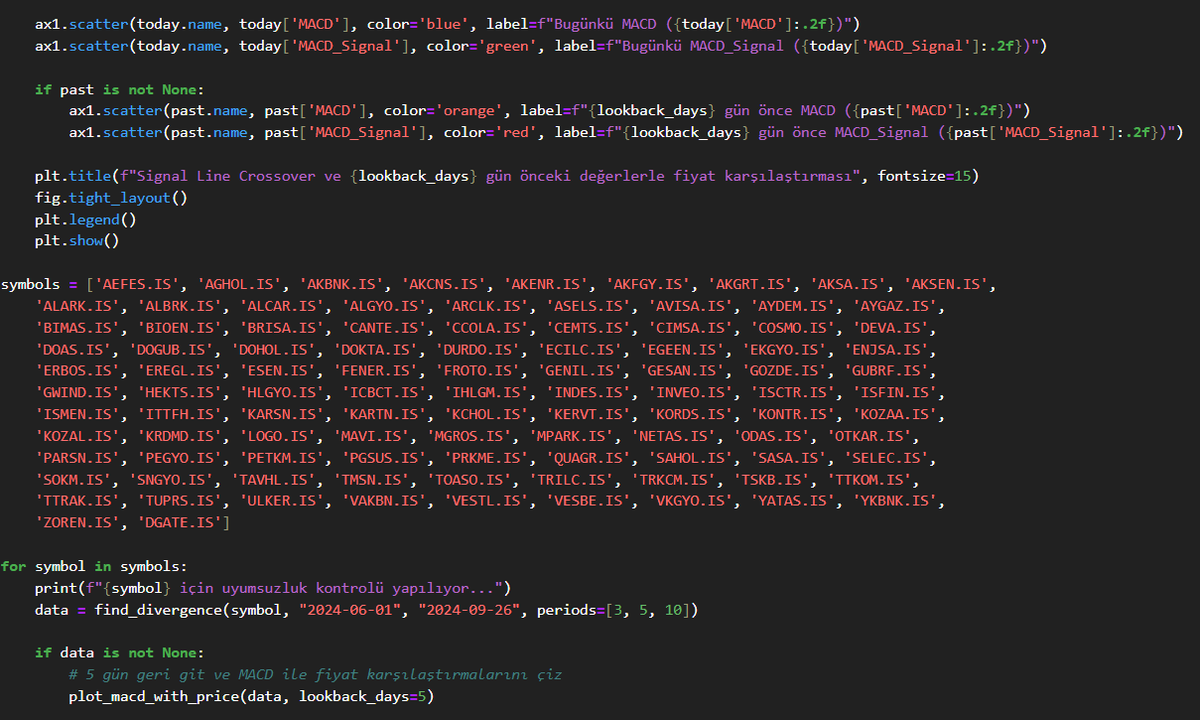
Task: Click the color='red' argument
Action: pos(491,133)
